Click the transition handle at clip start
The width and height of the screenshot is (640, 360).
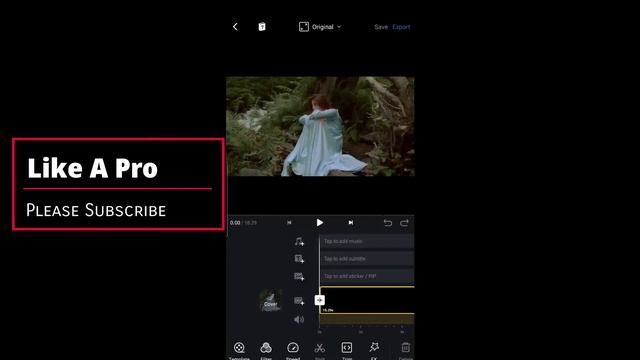click(x=320, y=300)
